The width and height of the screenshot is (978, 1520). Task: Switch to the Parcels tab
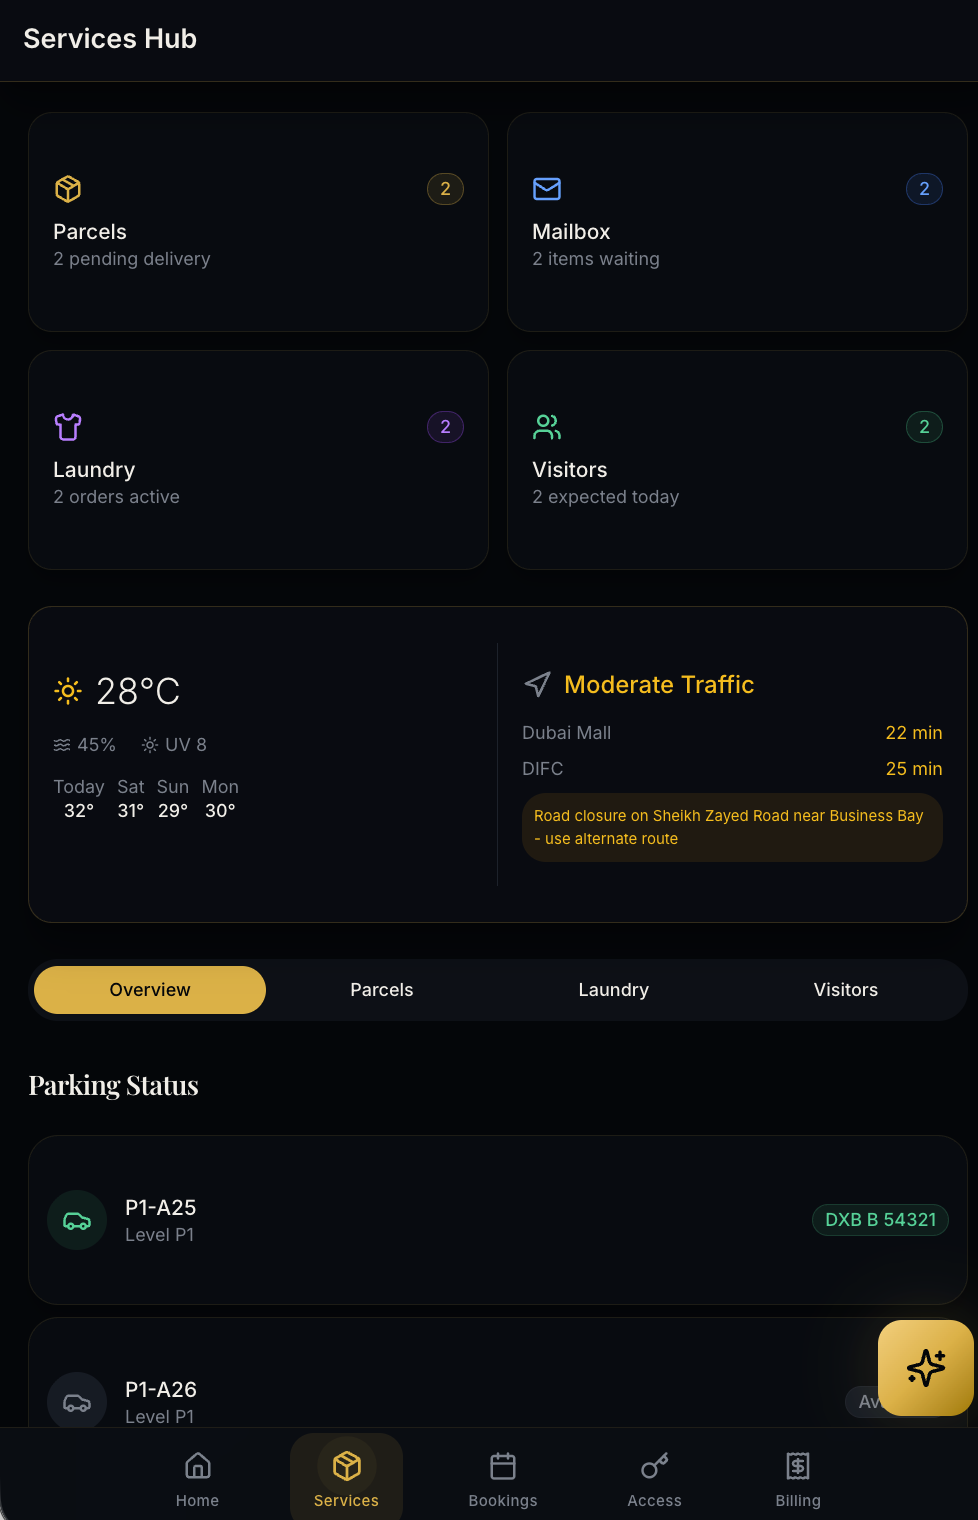(x=382, y=990)
